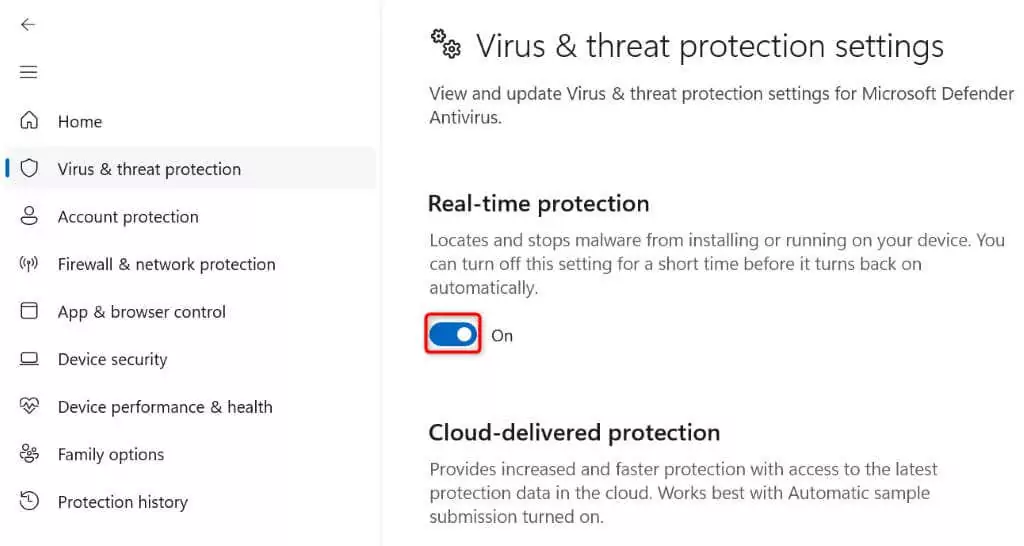The height and width of the screenshot is (546, 1024).
Task: Select Family options label in sidebar
Action: point(111,455)
